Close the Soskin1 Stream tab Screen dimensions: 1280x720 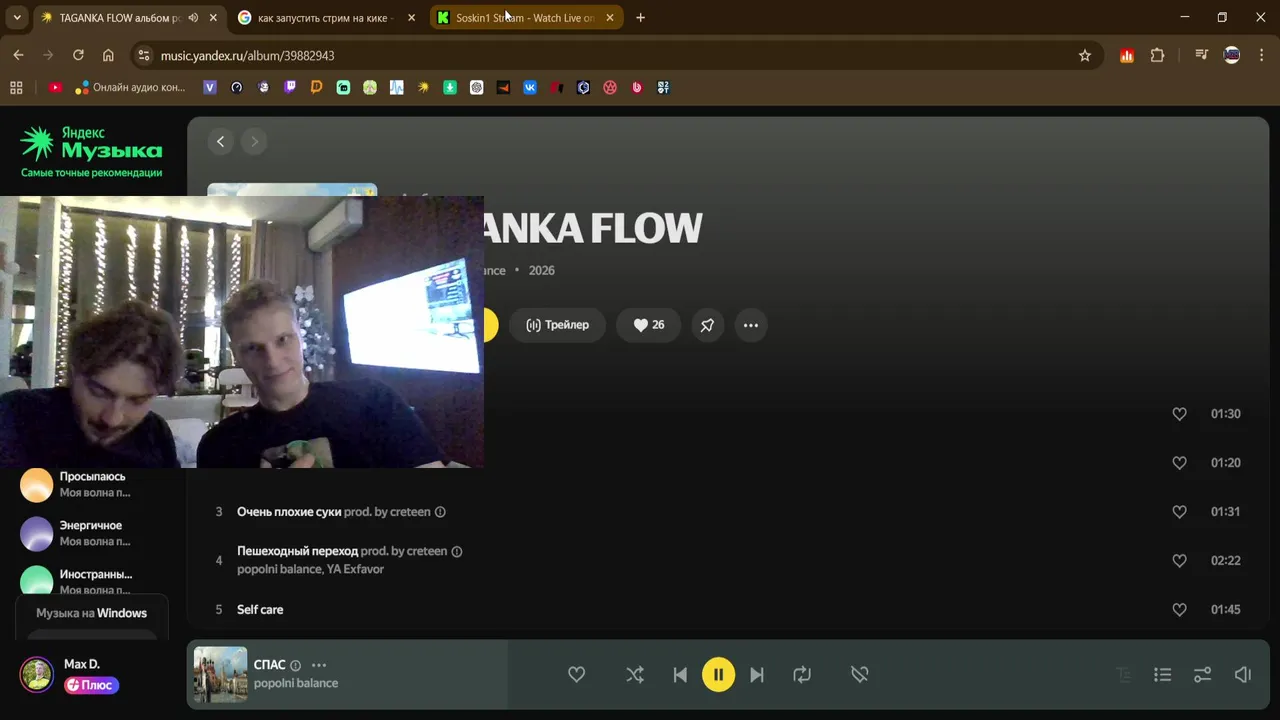(x=610, y=18)
